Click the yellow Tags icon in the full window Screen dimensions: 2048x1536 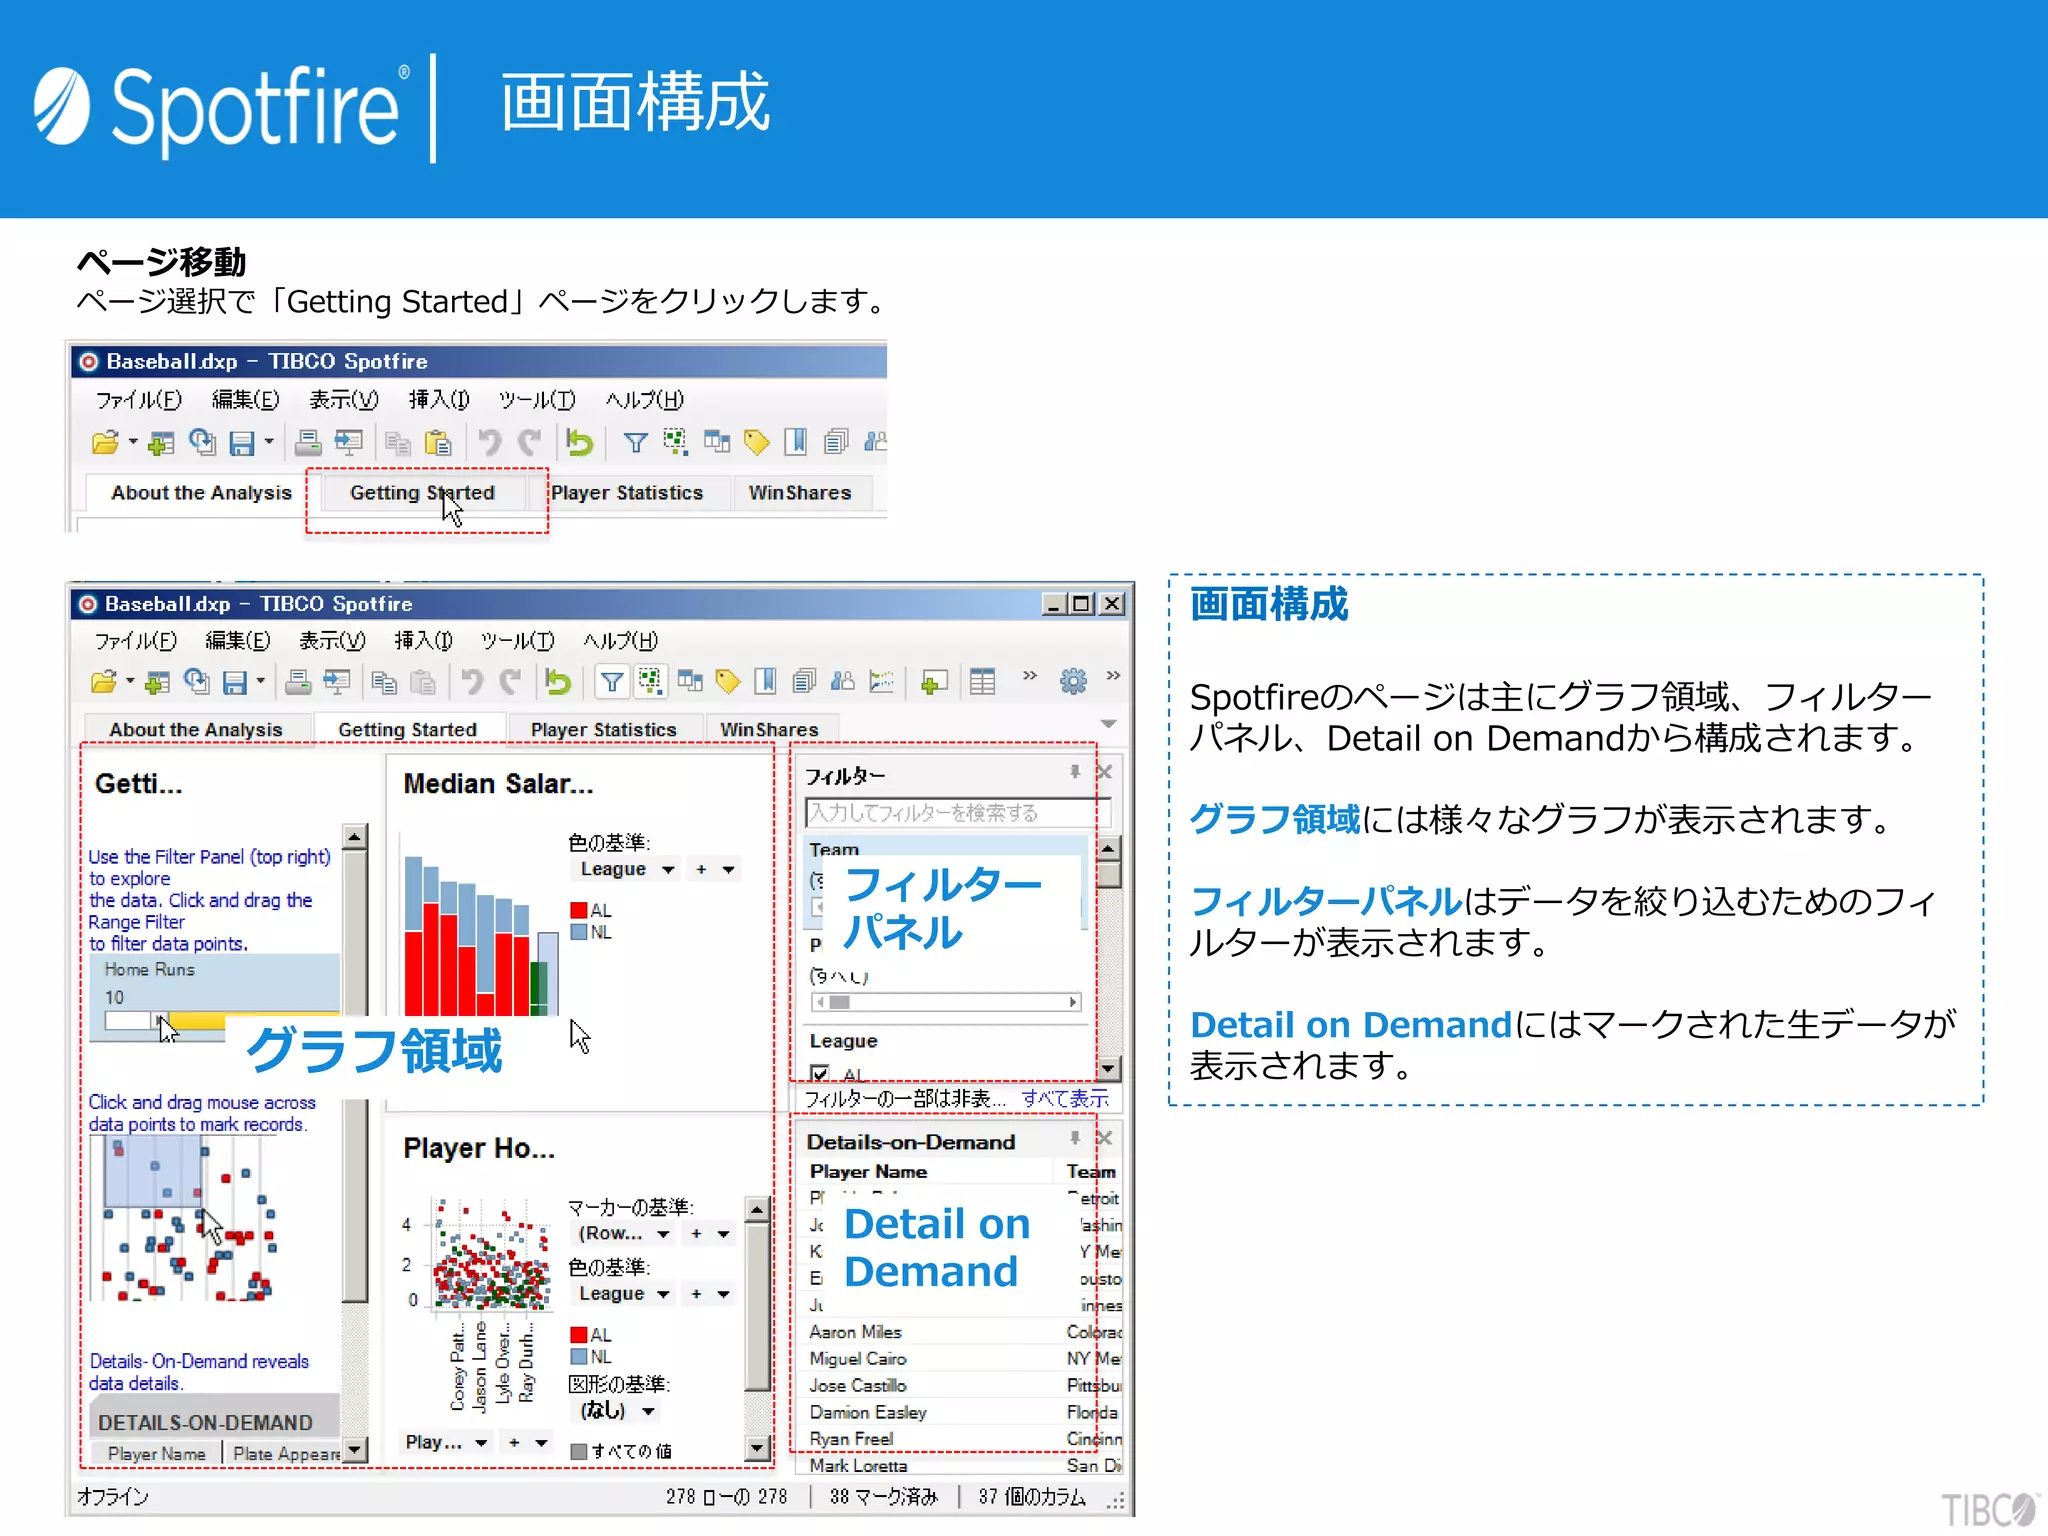pos(728,683)
